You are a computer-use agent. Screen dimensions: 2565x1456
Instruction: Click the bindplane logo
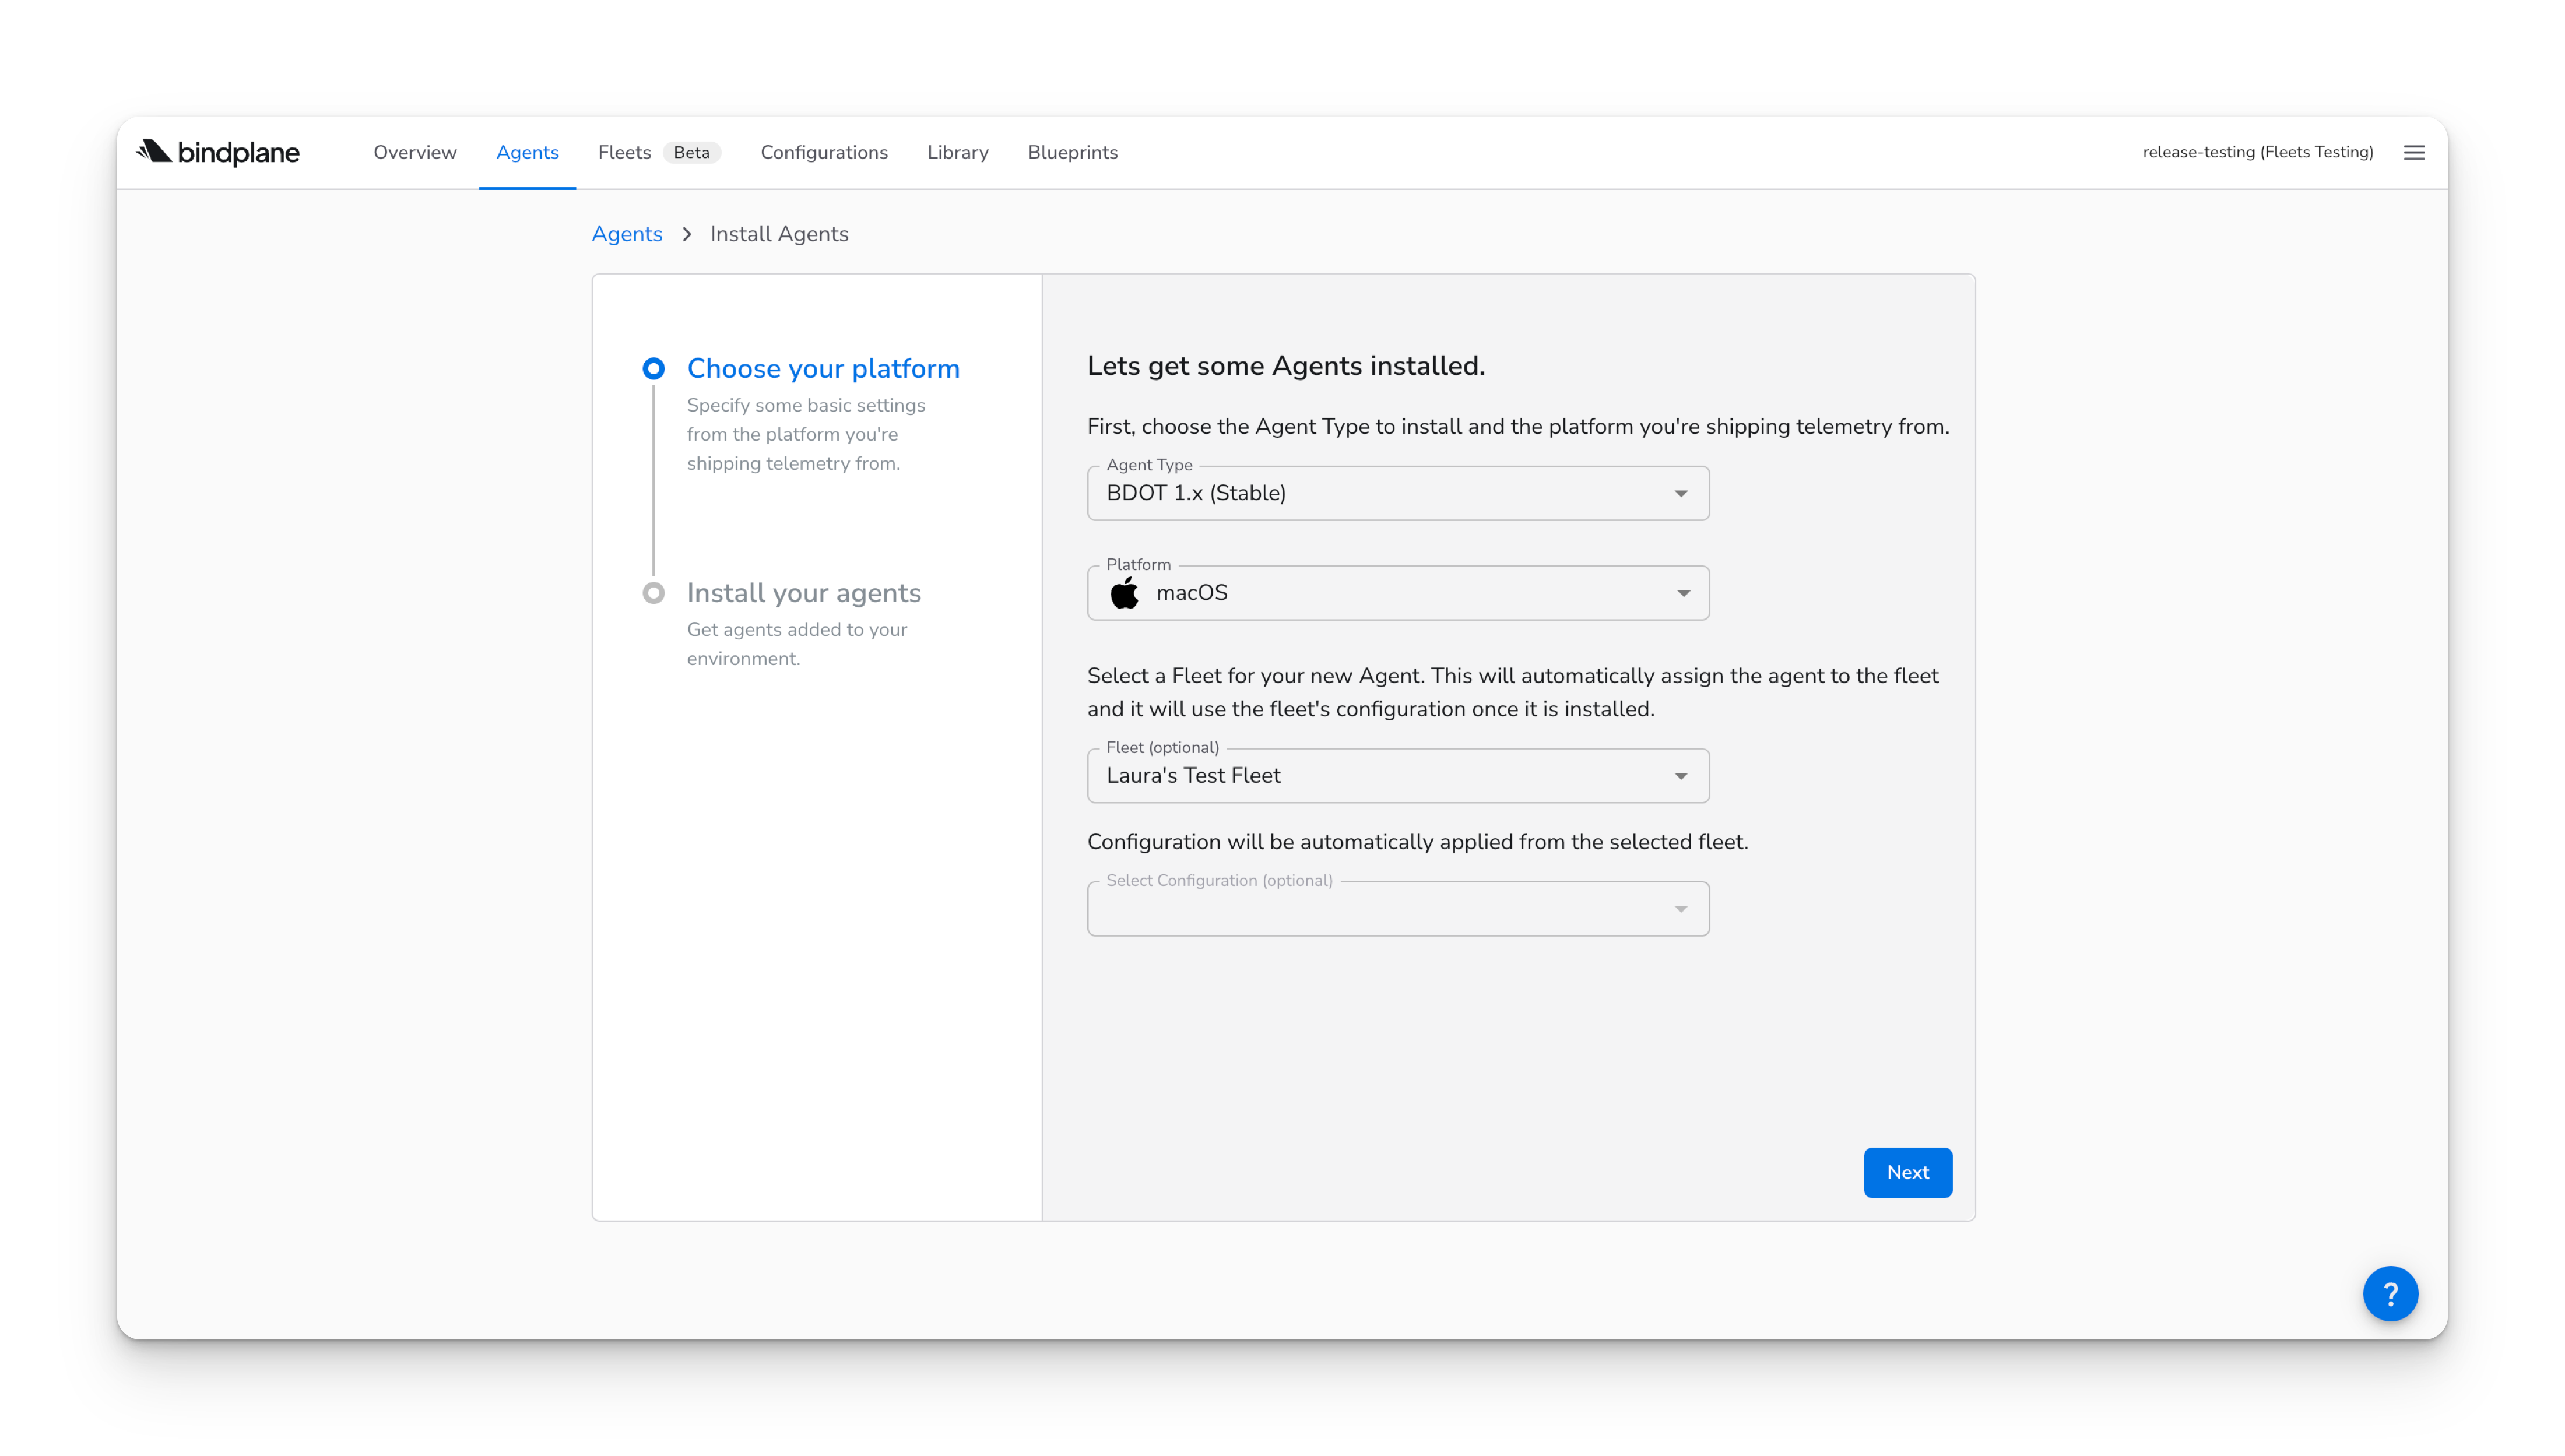[x=218, y=152]
